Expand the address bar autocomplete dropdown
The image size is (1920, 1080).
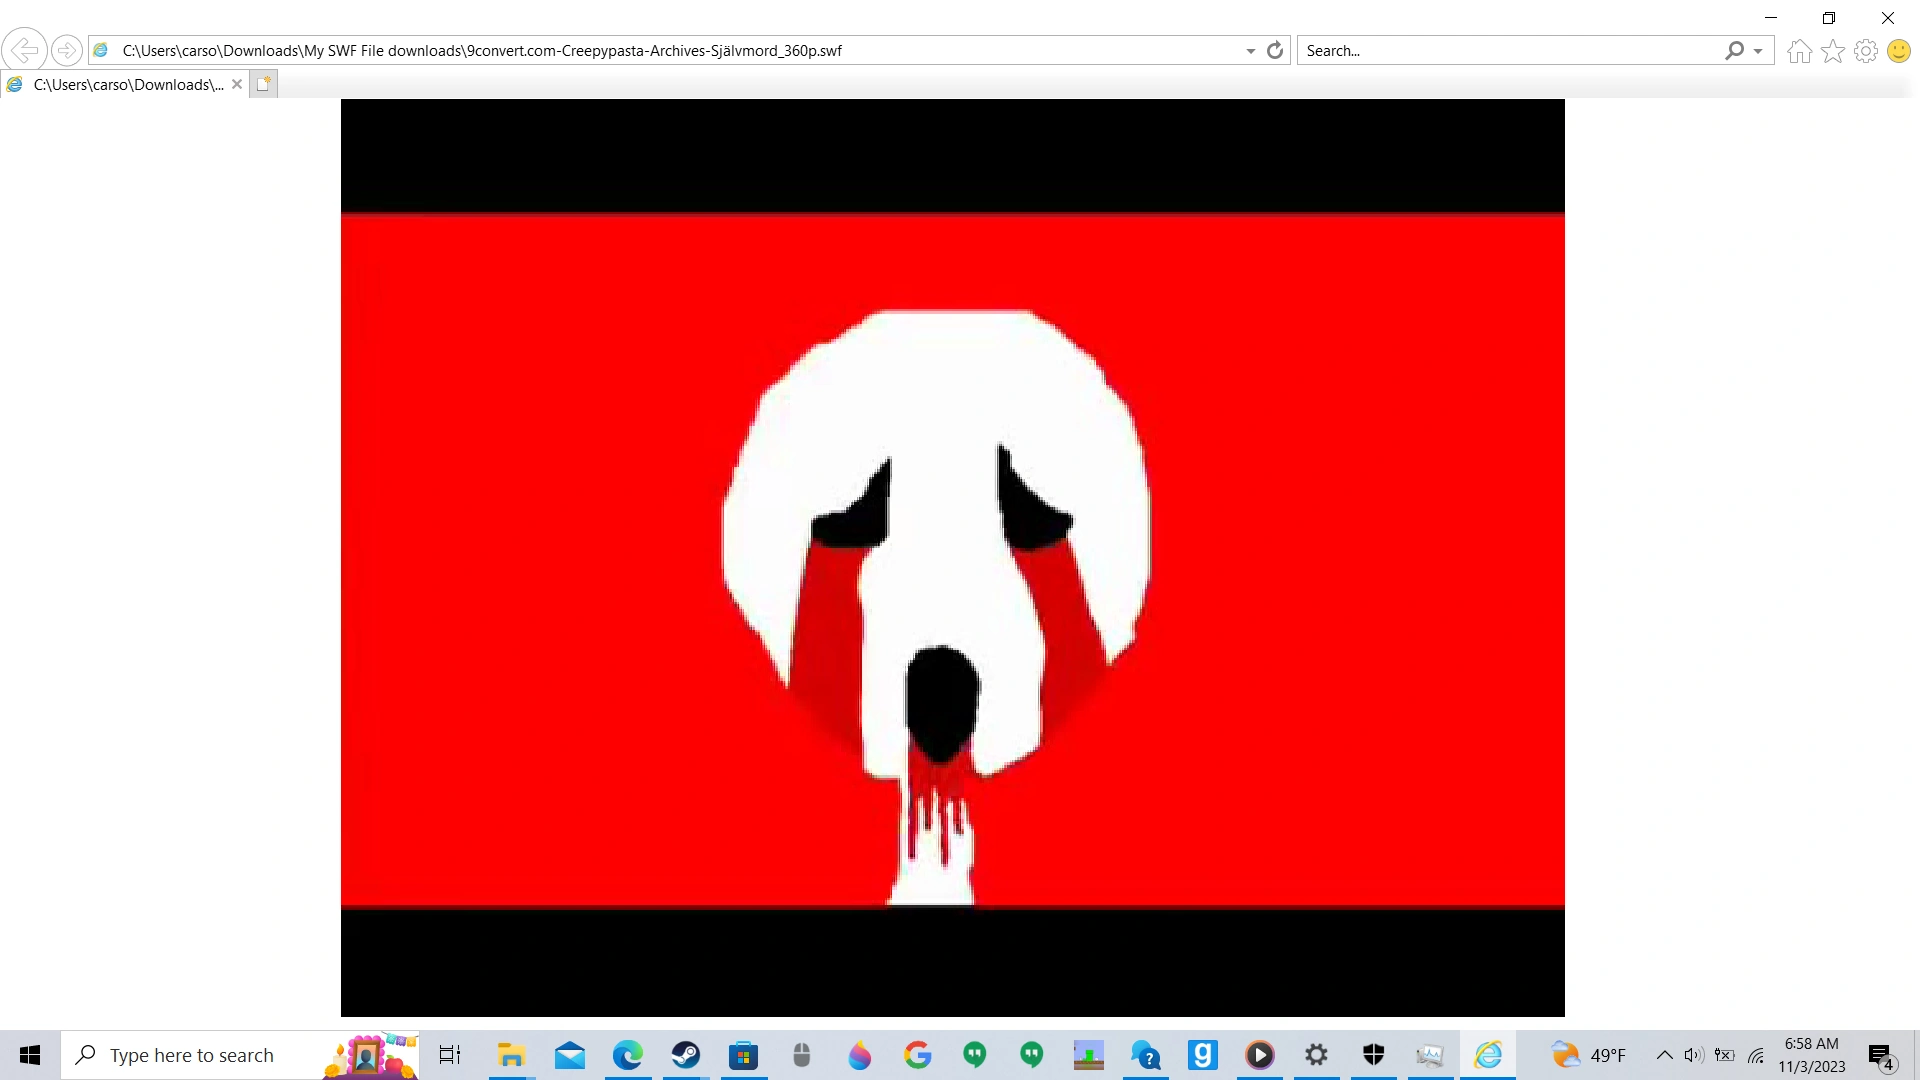click(1249, 50)
